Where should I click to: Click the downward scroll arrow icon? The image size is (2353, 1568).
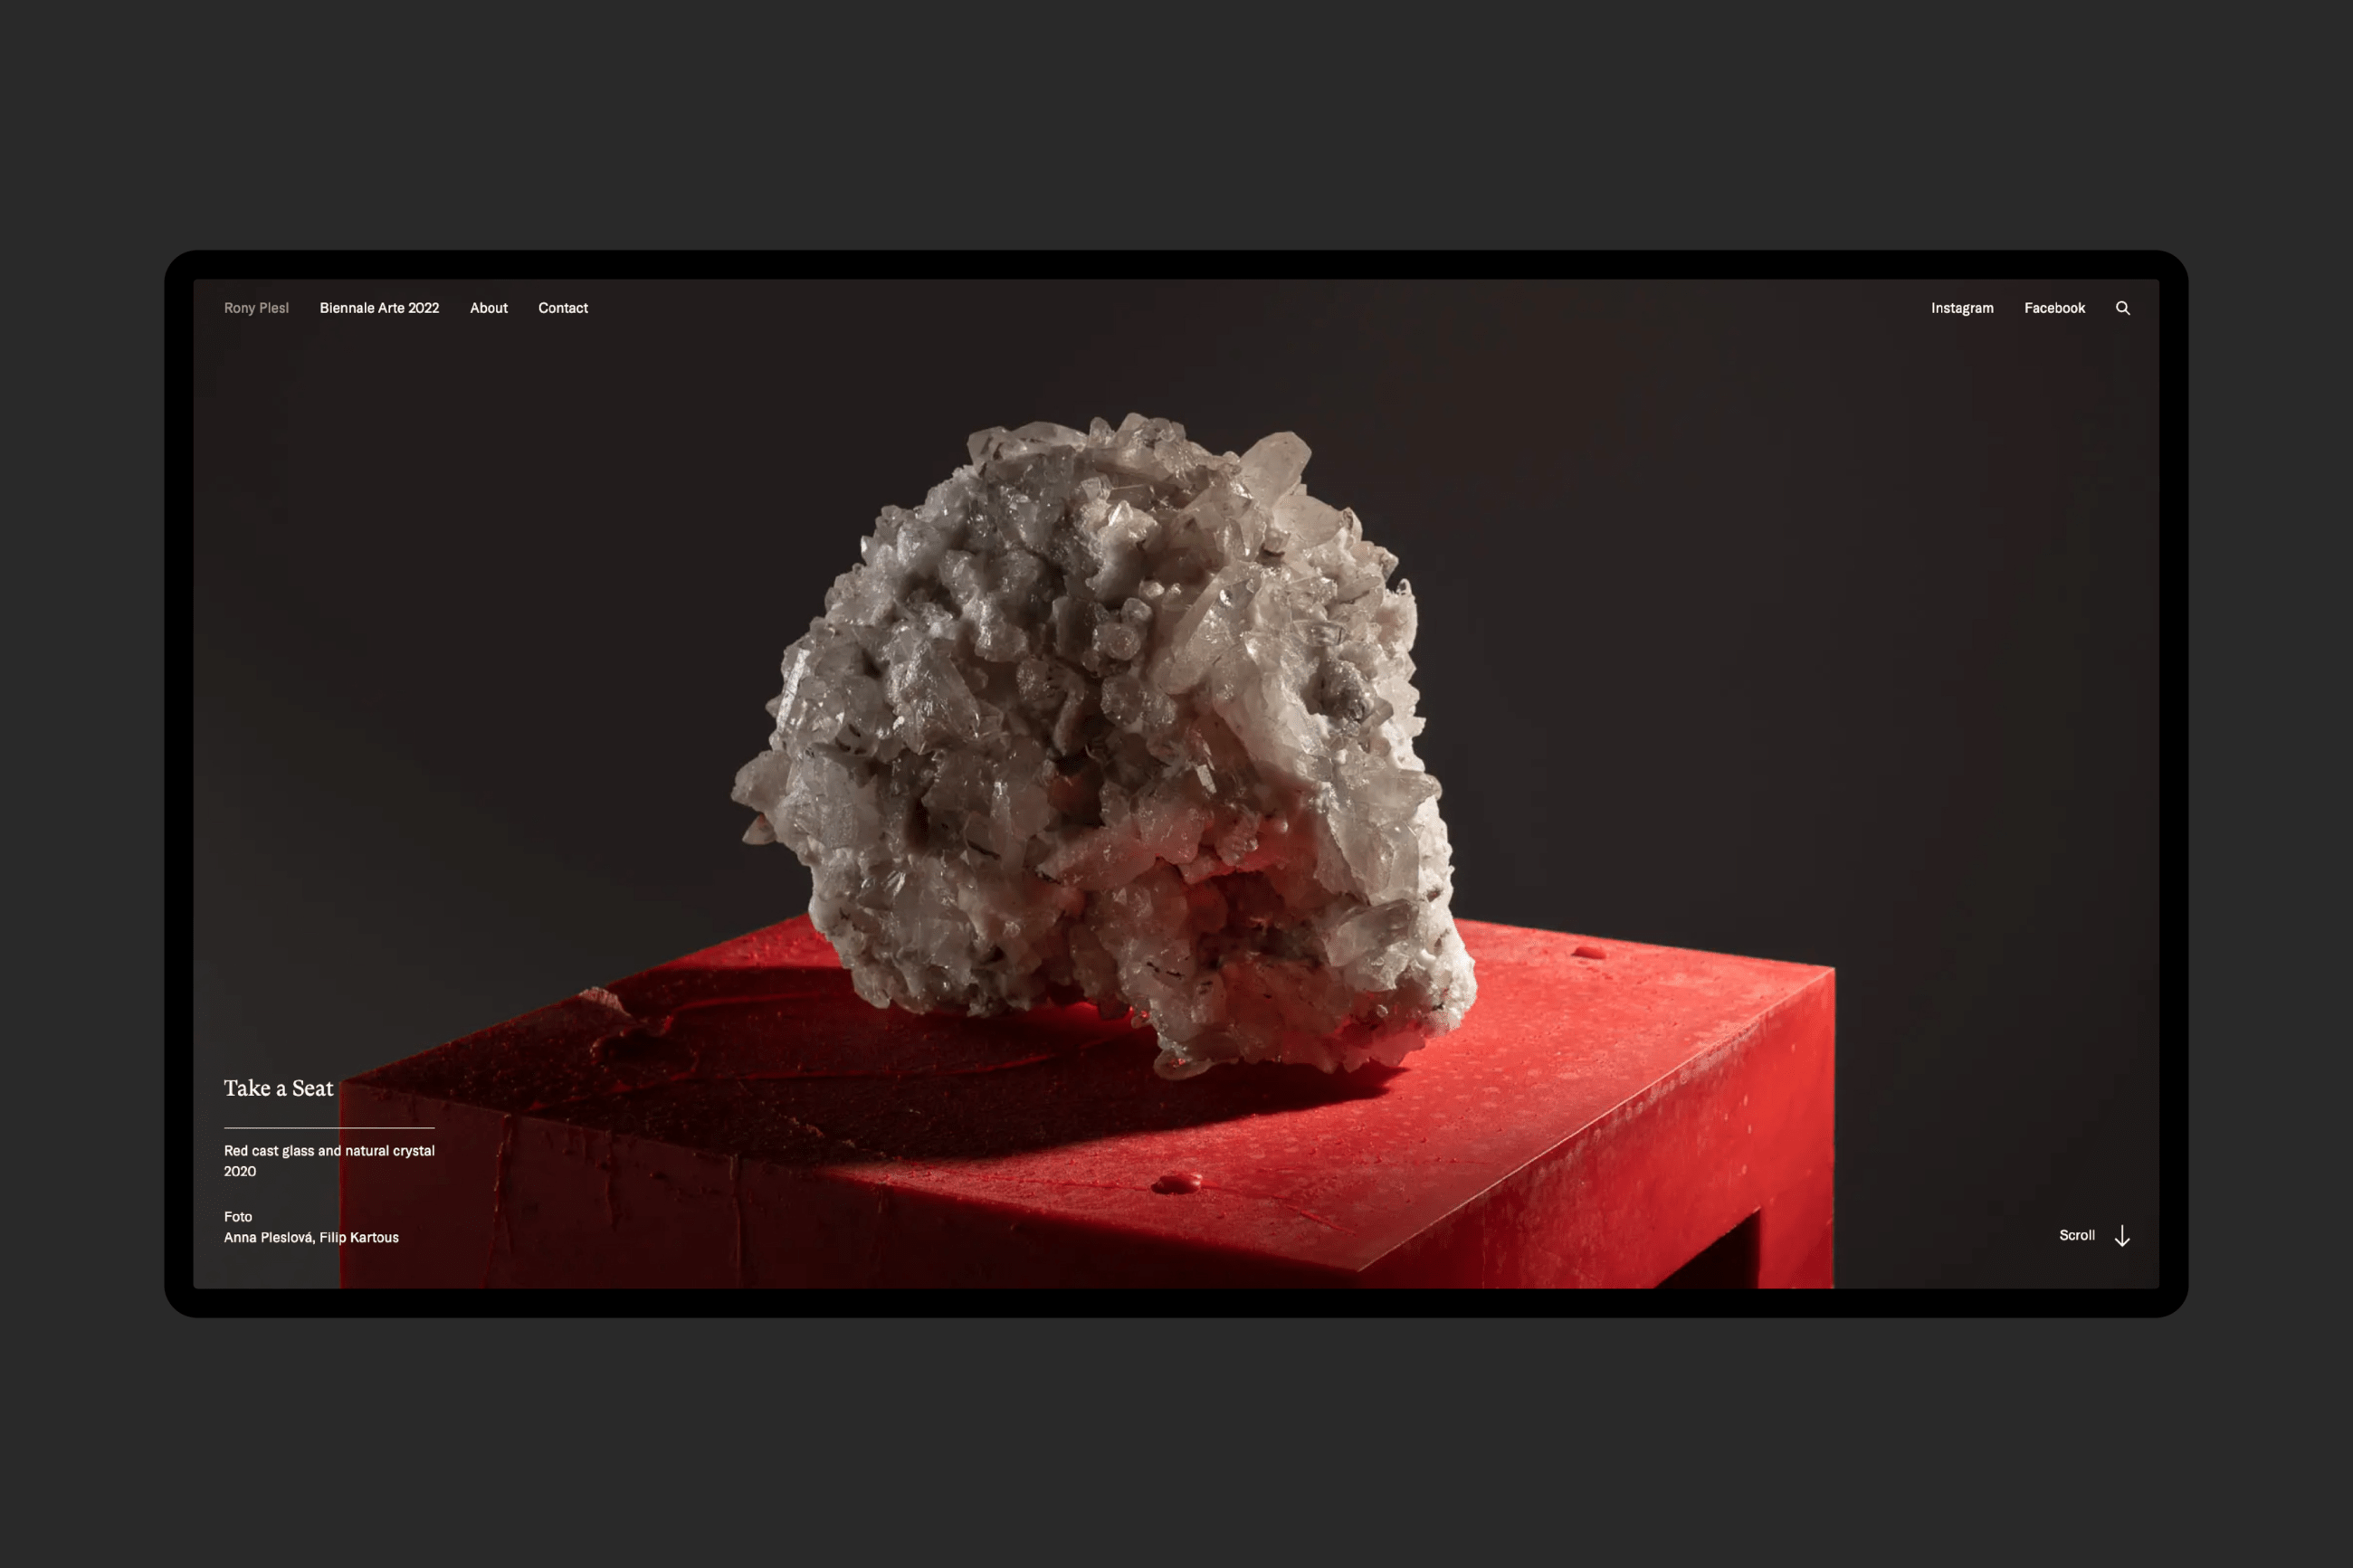[x=2121, y=1236]
